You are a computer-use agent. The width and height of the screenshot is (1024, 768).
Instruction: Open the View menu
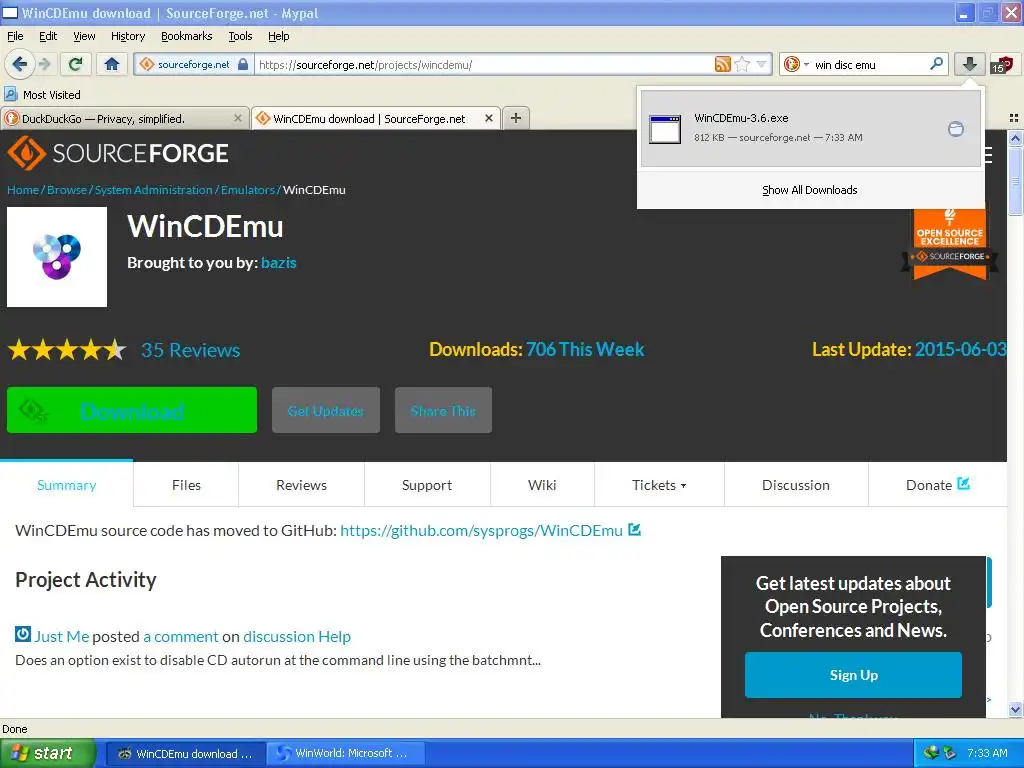tap(84, 36)
